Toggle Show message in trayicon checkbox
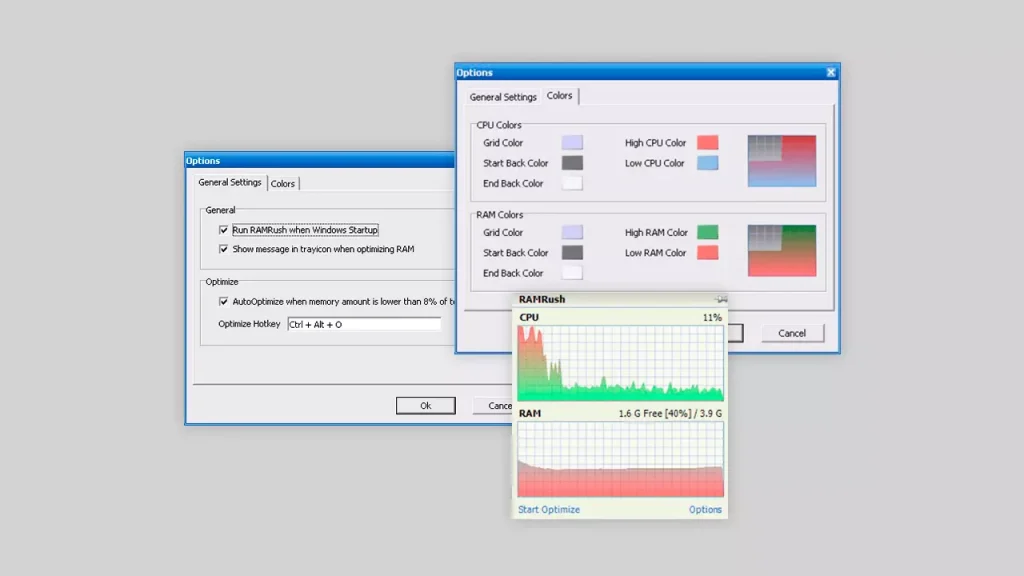The image size is (1024, 576). click(x=223, y=249)
